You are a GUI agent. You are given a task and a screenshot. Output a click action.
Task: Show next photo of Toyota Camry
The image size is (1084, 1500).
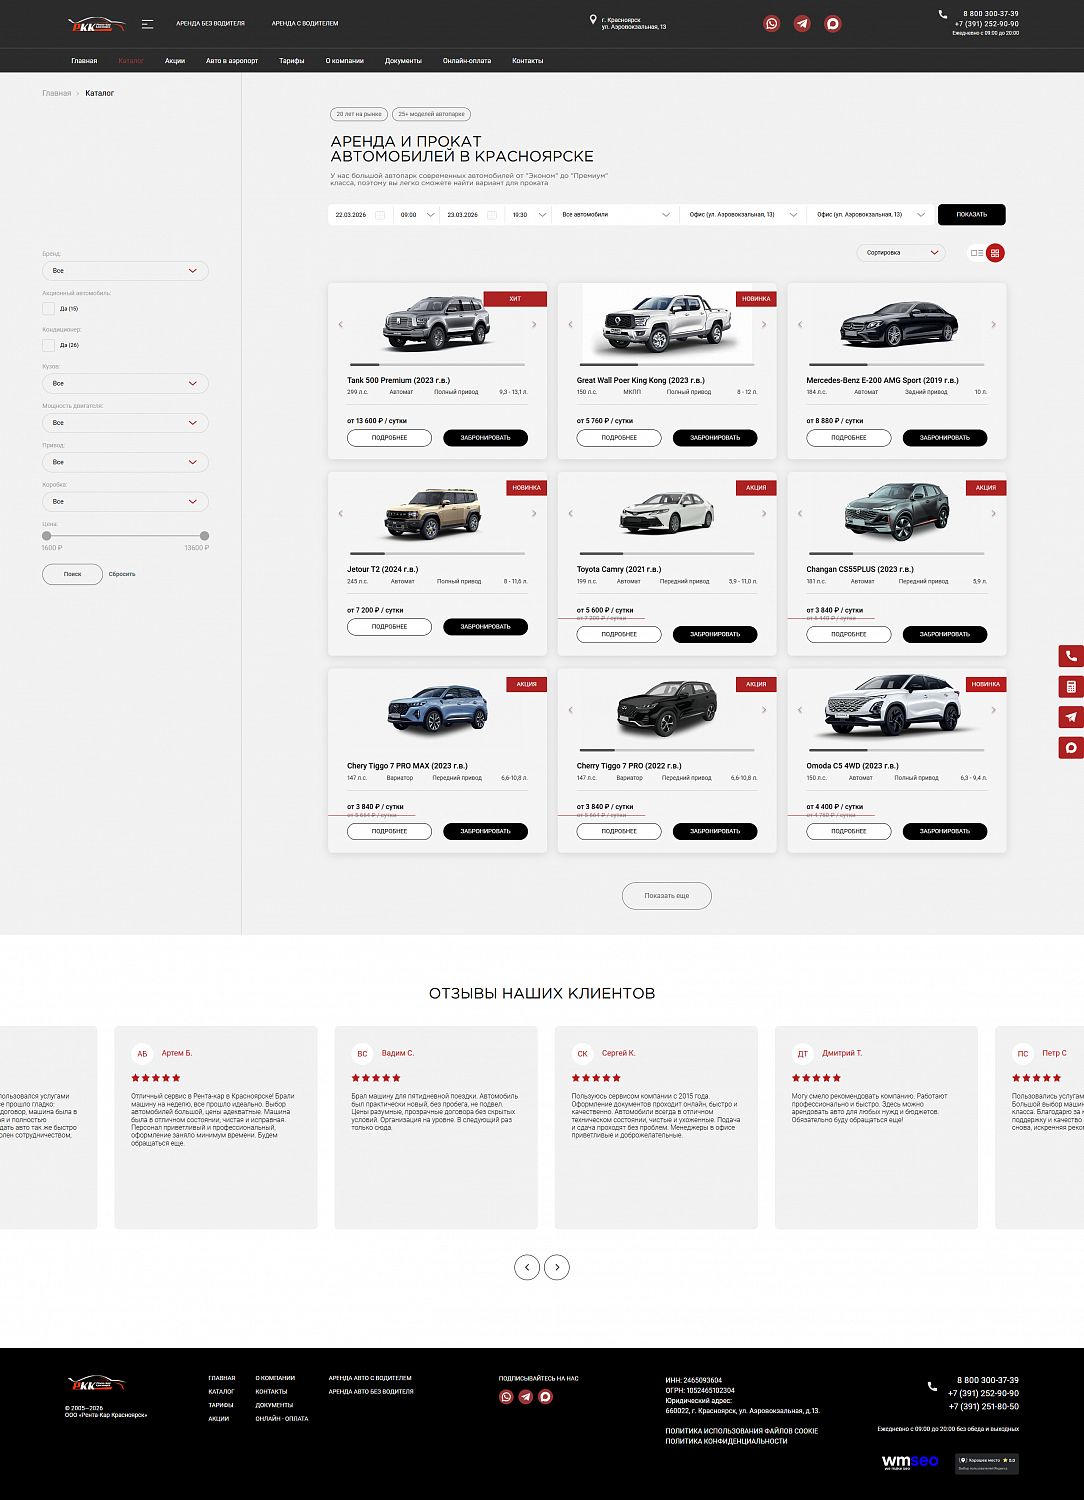click(x=764, y=513)
